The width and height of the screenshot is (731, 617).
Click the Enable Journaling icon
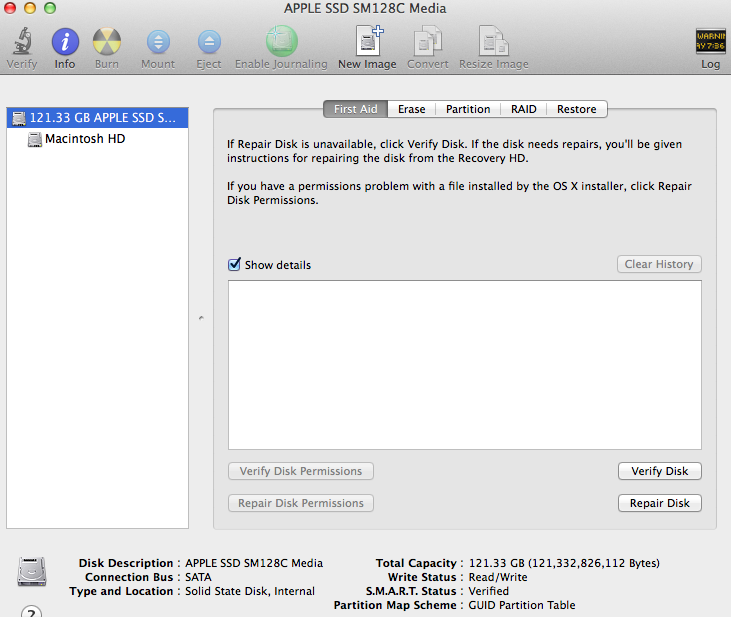click(x=281, y=41)
